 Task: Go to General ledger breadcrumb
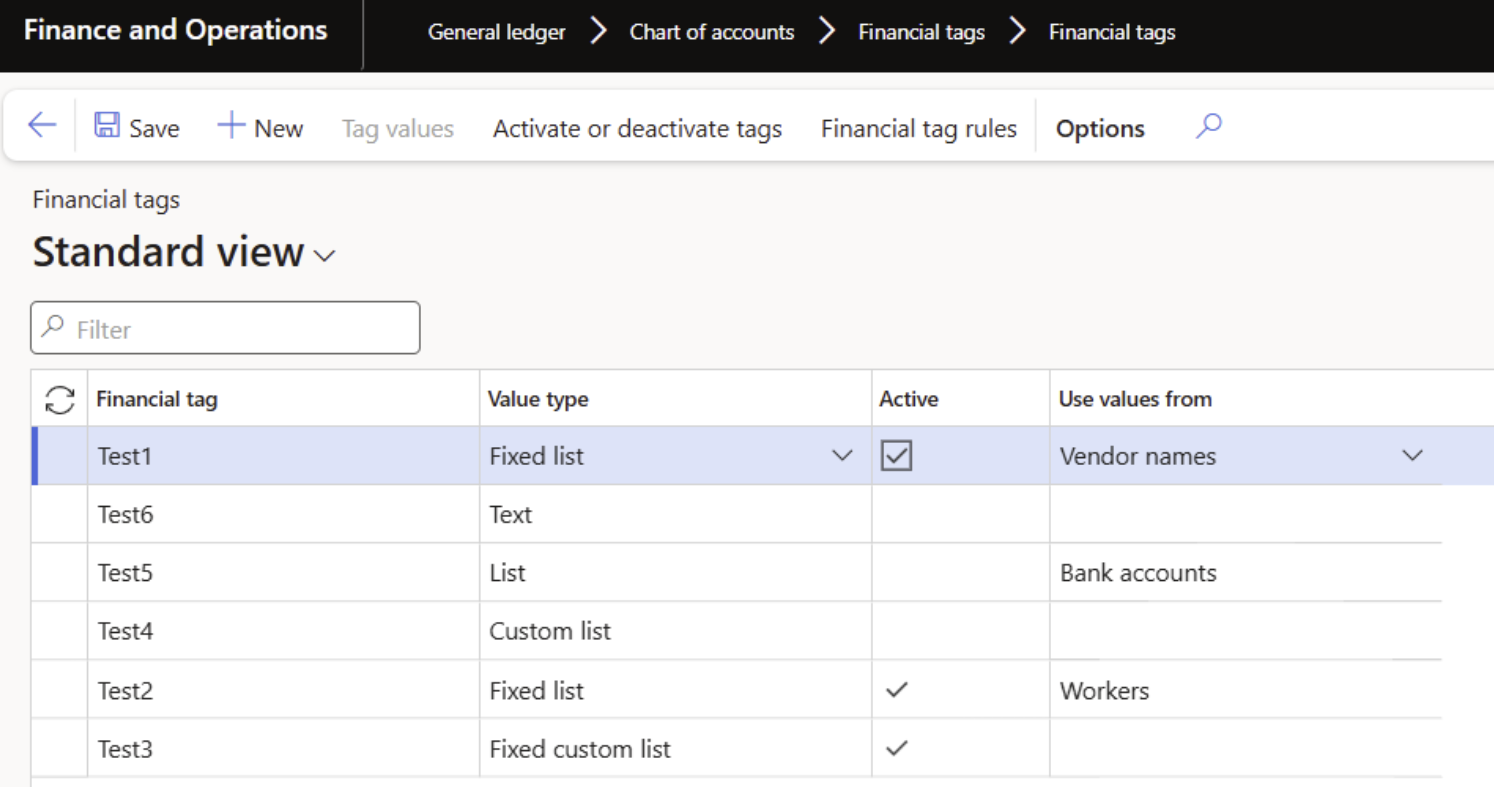point(496,33)
